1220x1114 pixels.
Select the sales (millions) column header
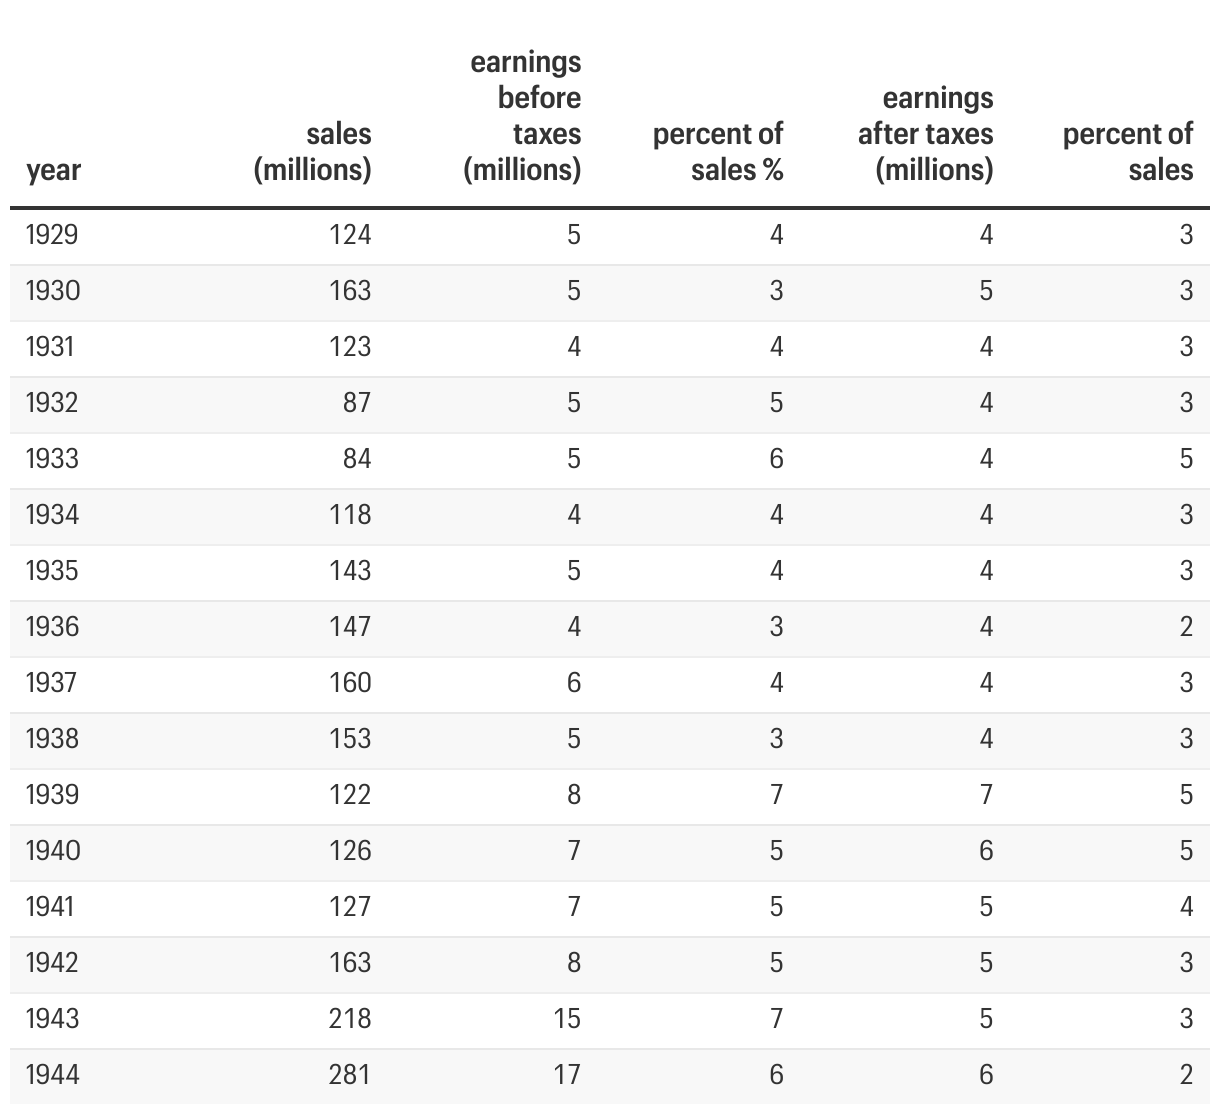click(x=313, y=152)
